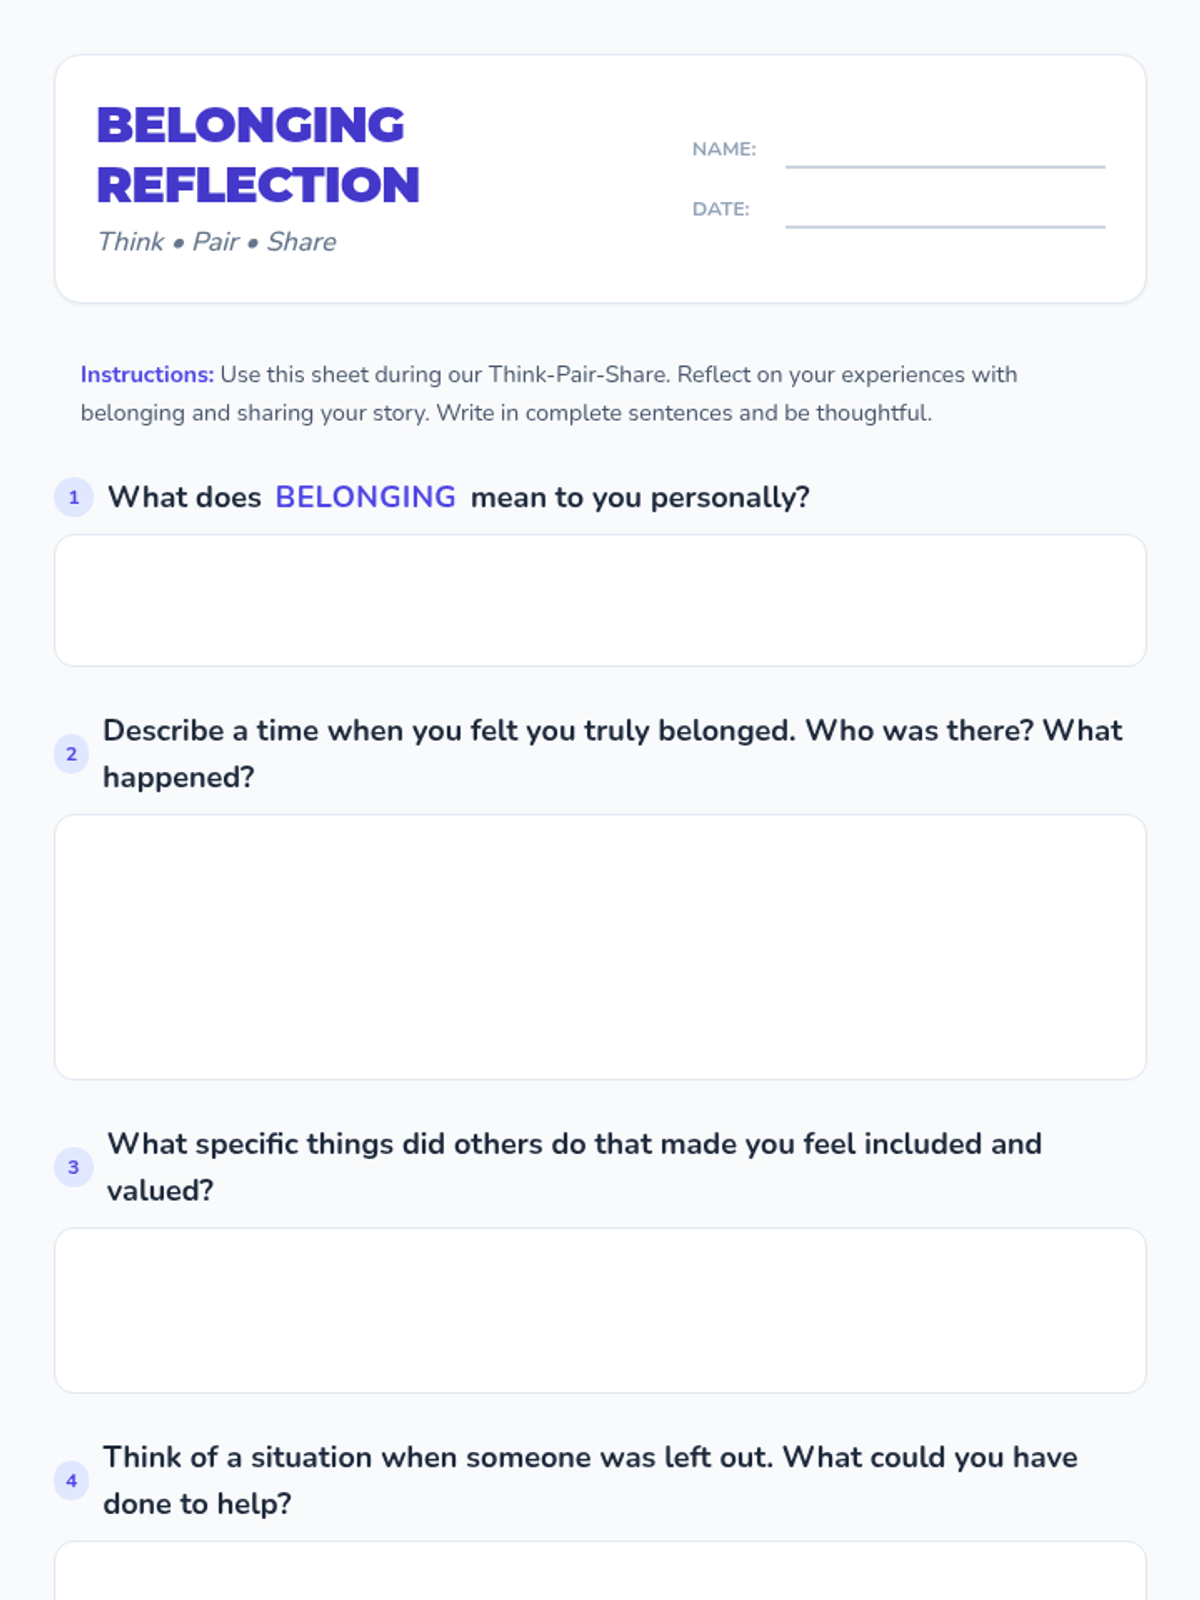Viewport: 1200px width, 1600px height.
Task: Click the 'Think of a situation' question text
Action: pyautogui.click(x=590, y=1481)
